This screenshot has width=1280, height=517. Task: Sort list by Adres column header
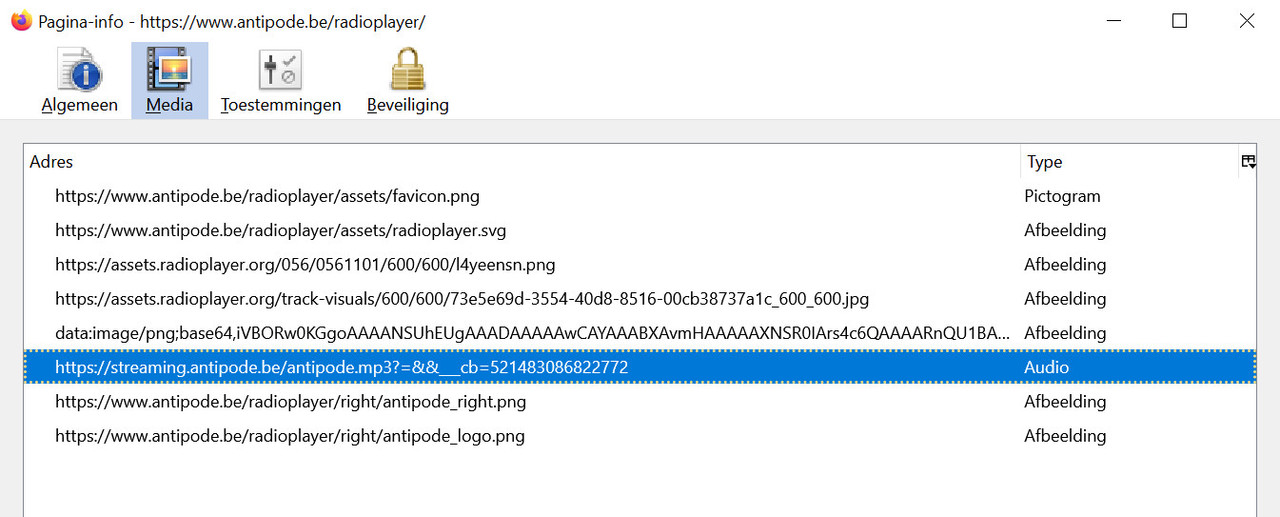coord(522,162)
